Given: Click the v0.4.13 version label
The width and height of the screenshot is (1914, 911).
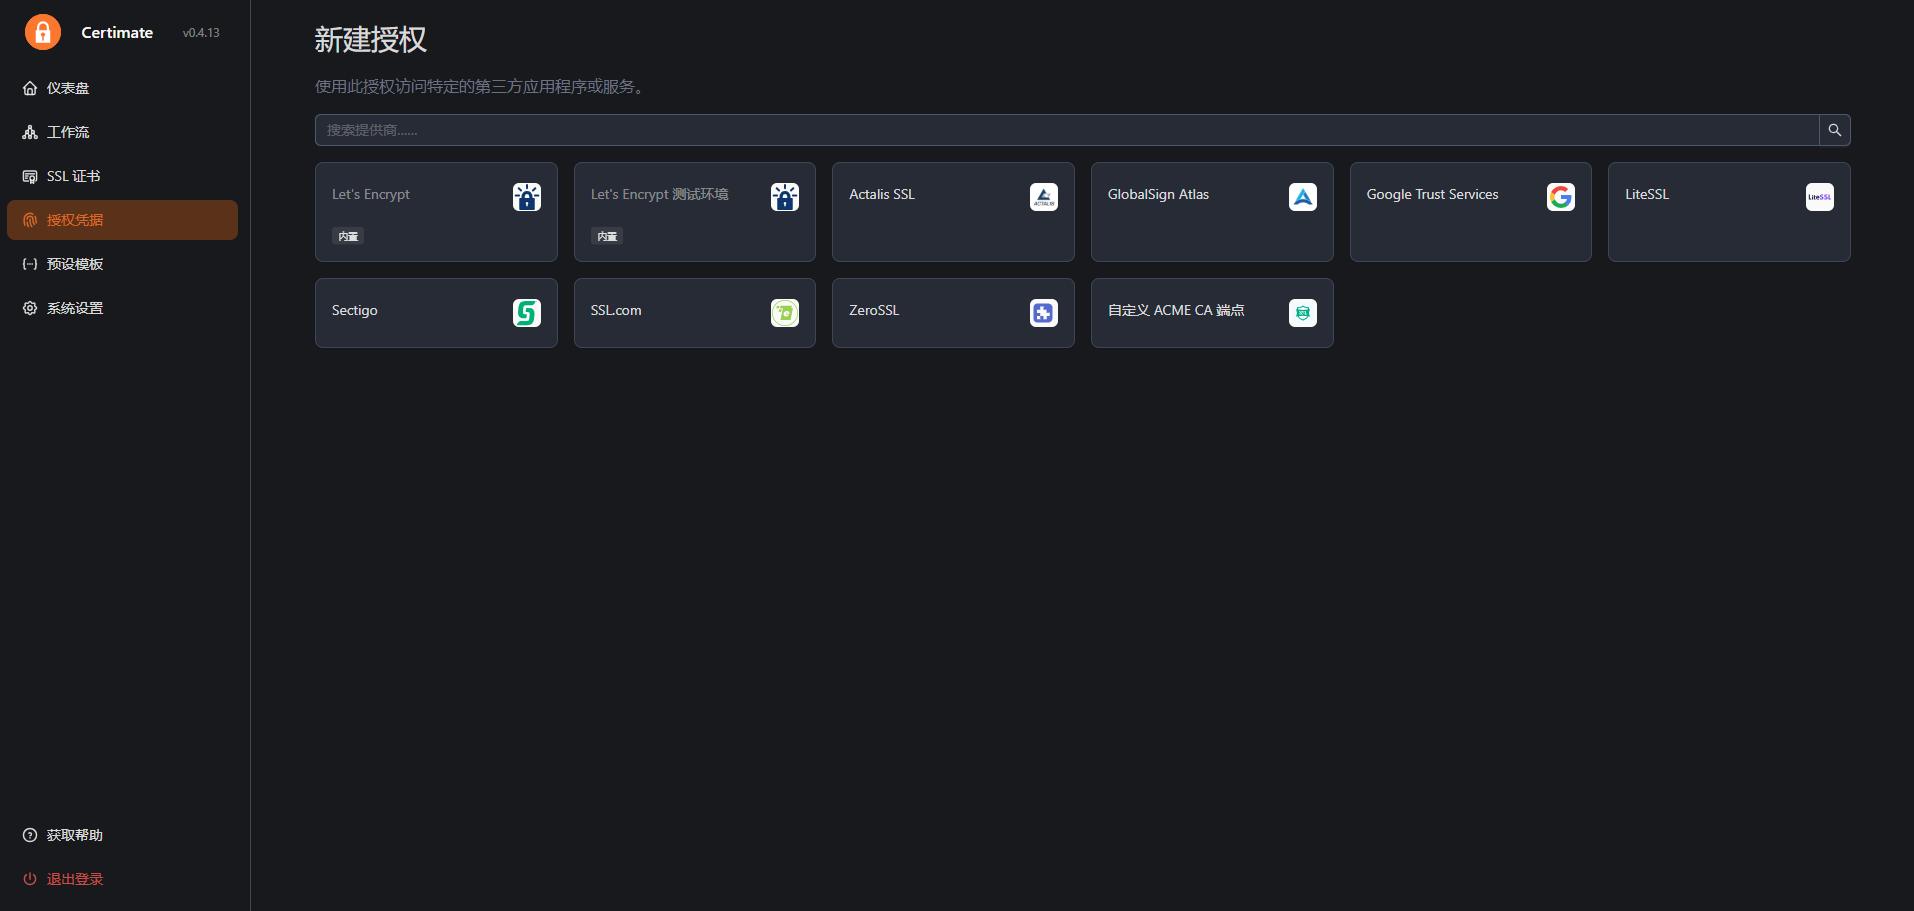Looking at the screenshot, I should tap(201, 33).
